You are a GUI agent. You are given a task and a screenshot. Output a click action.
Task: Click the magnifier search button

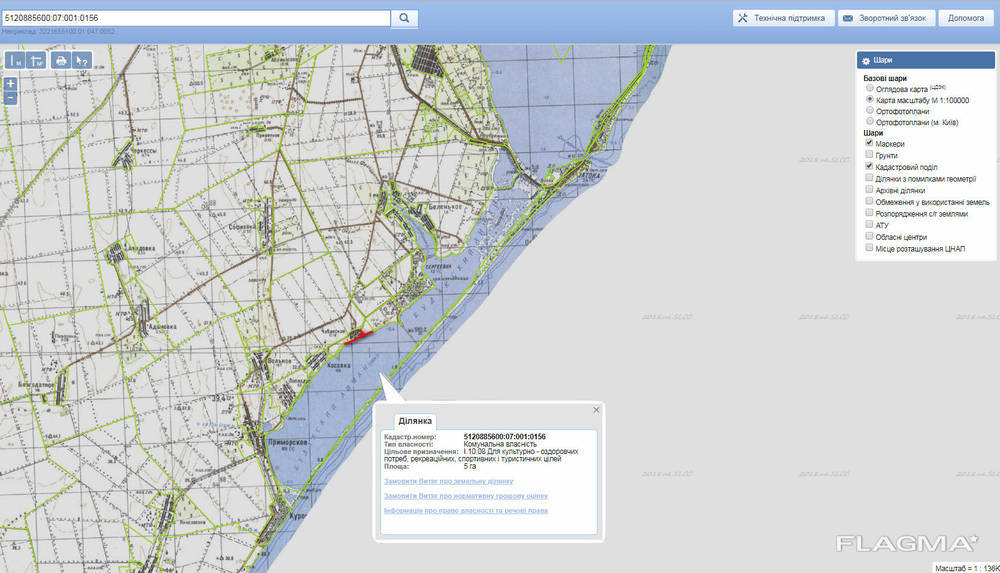tap(404, 18)
